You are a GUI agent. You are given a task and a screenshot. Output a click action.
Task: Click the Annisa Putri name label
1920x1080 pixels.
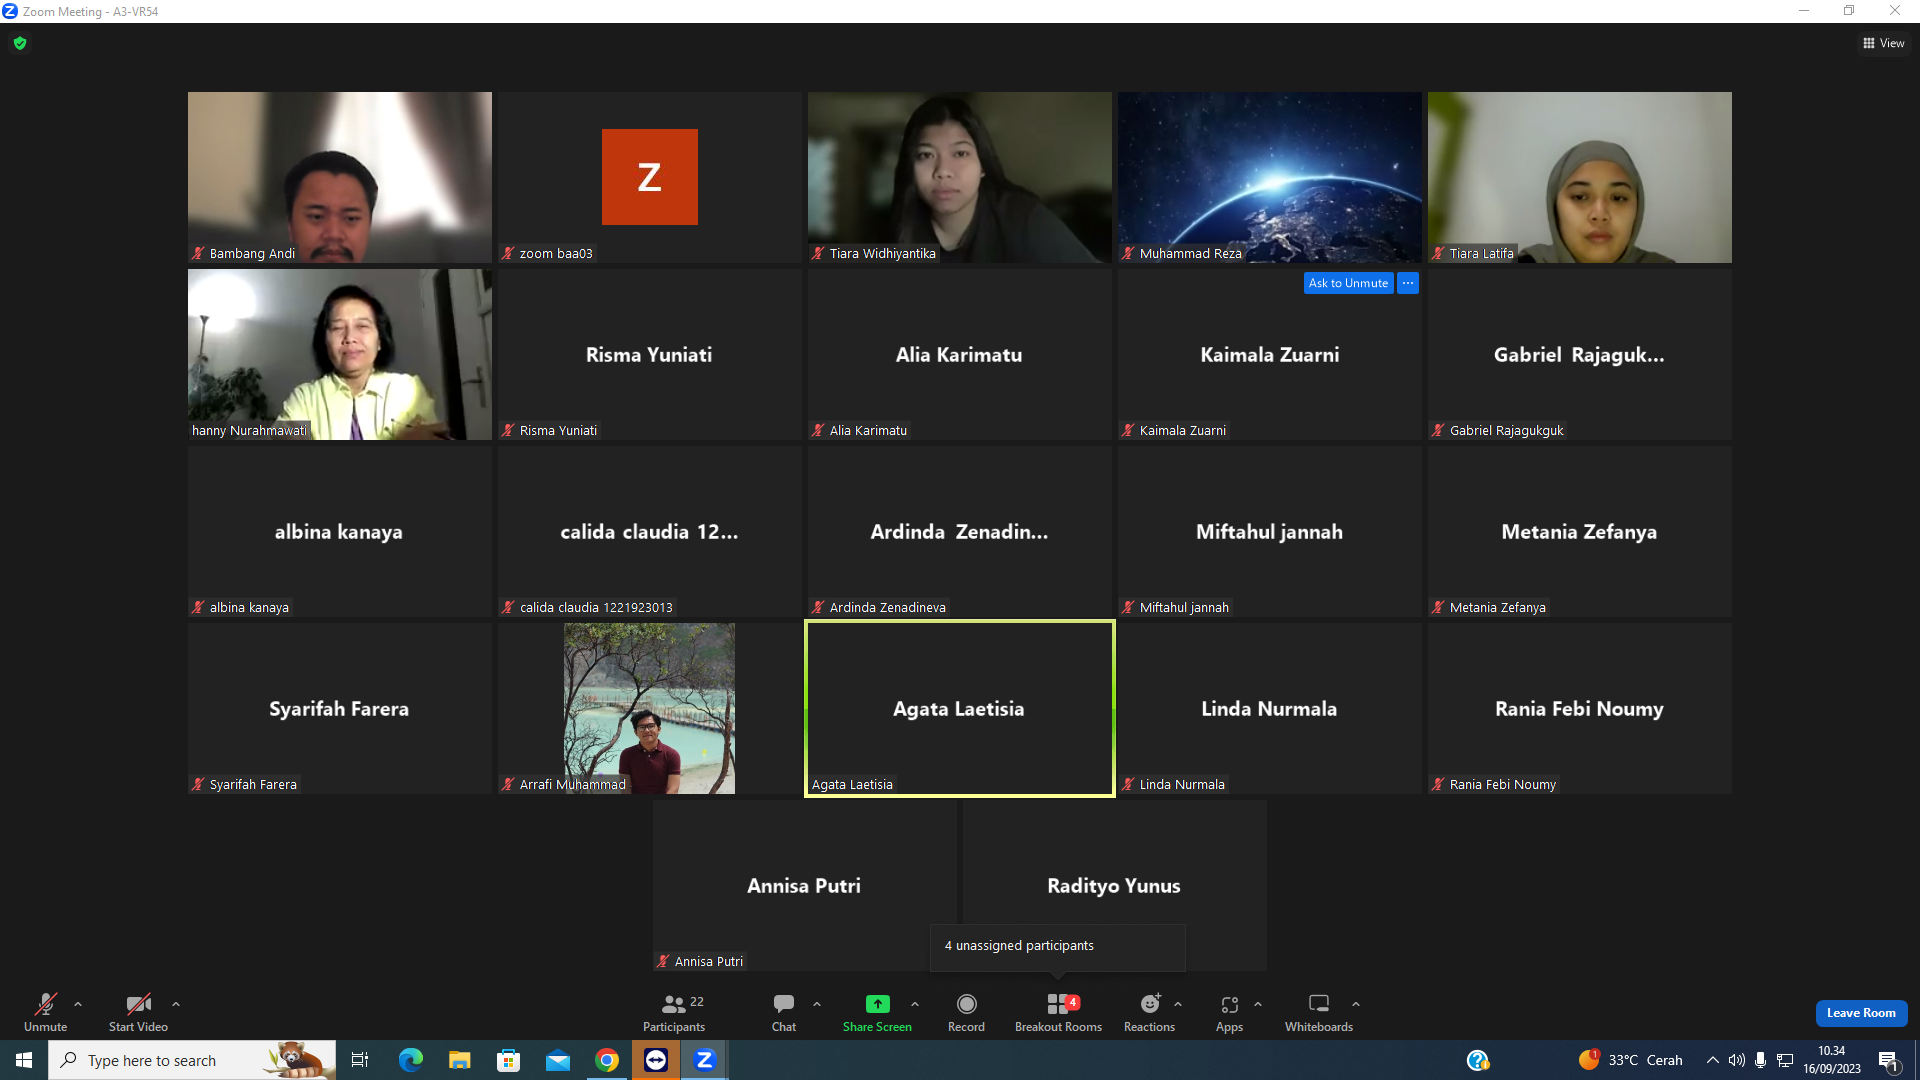(708, 962)
